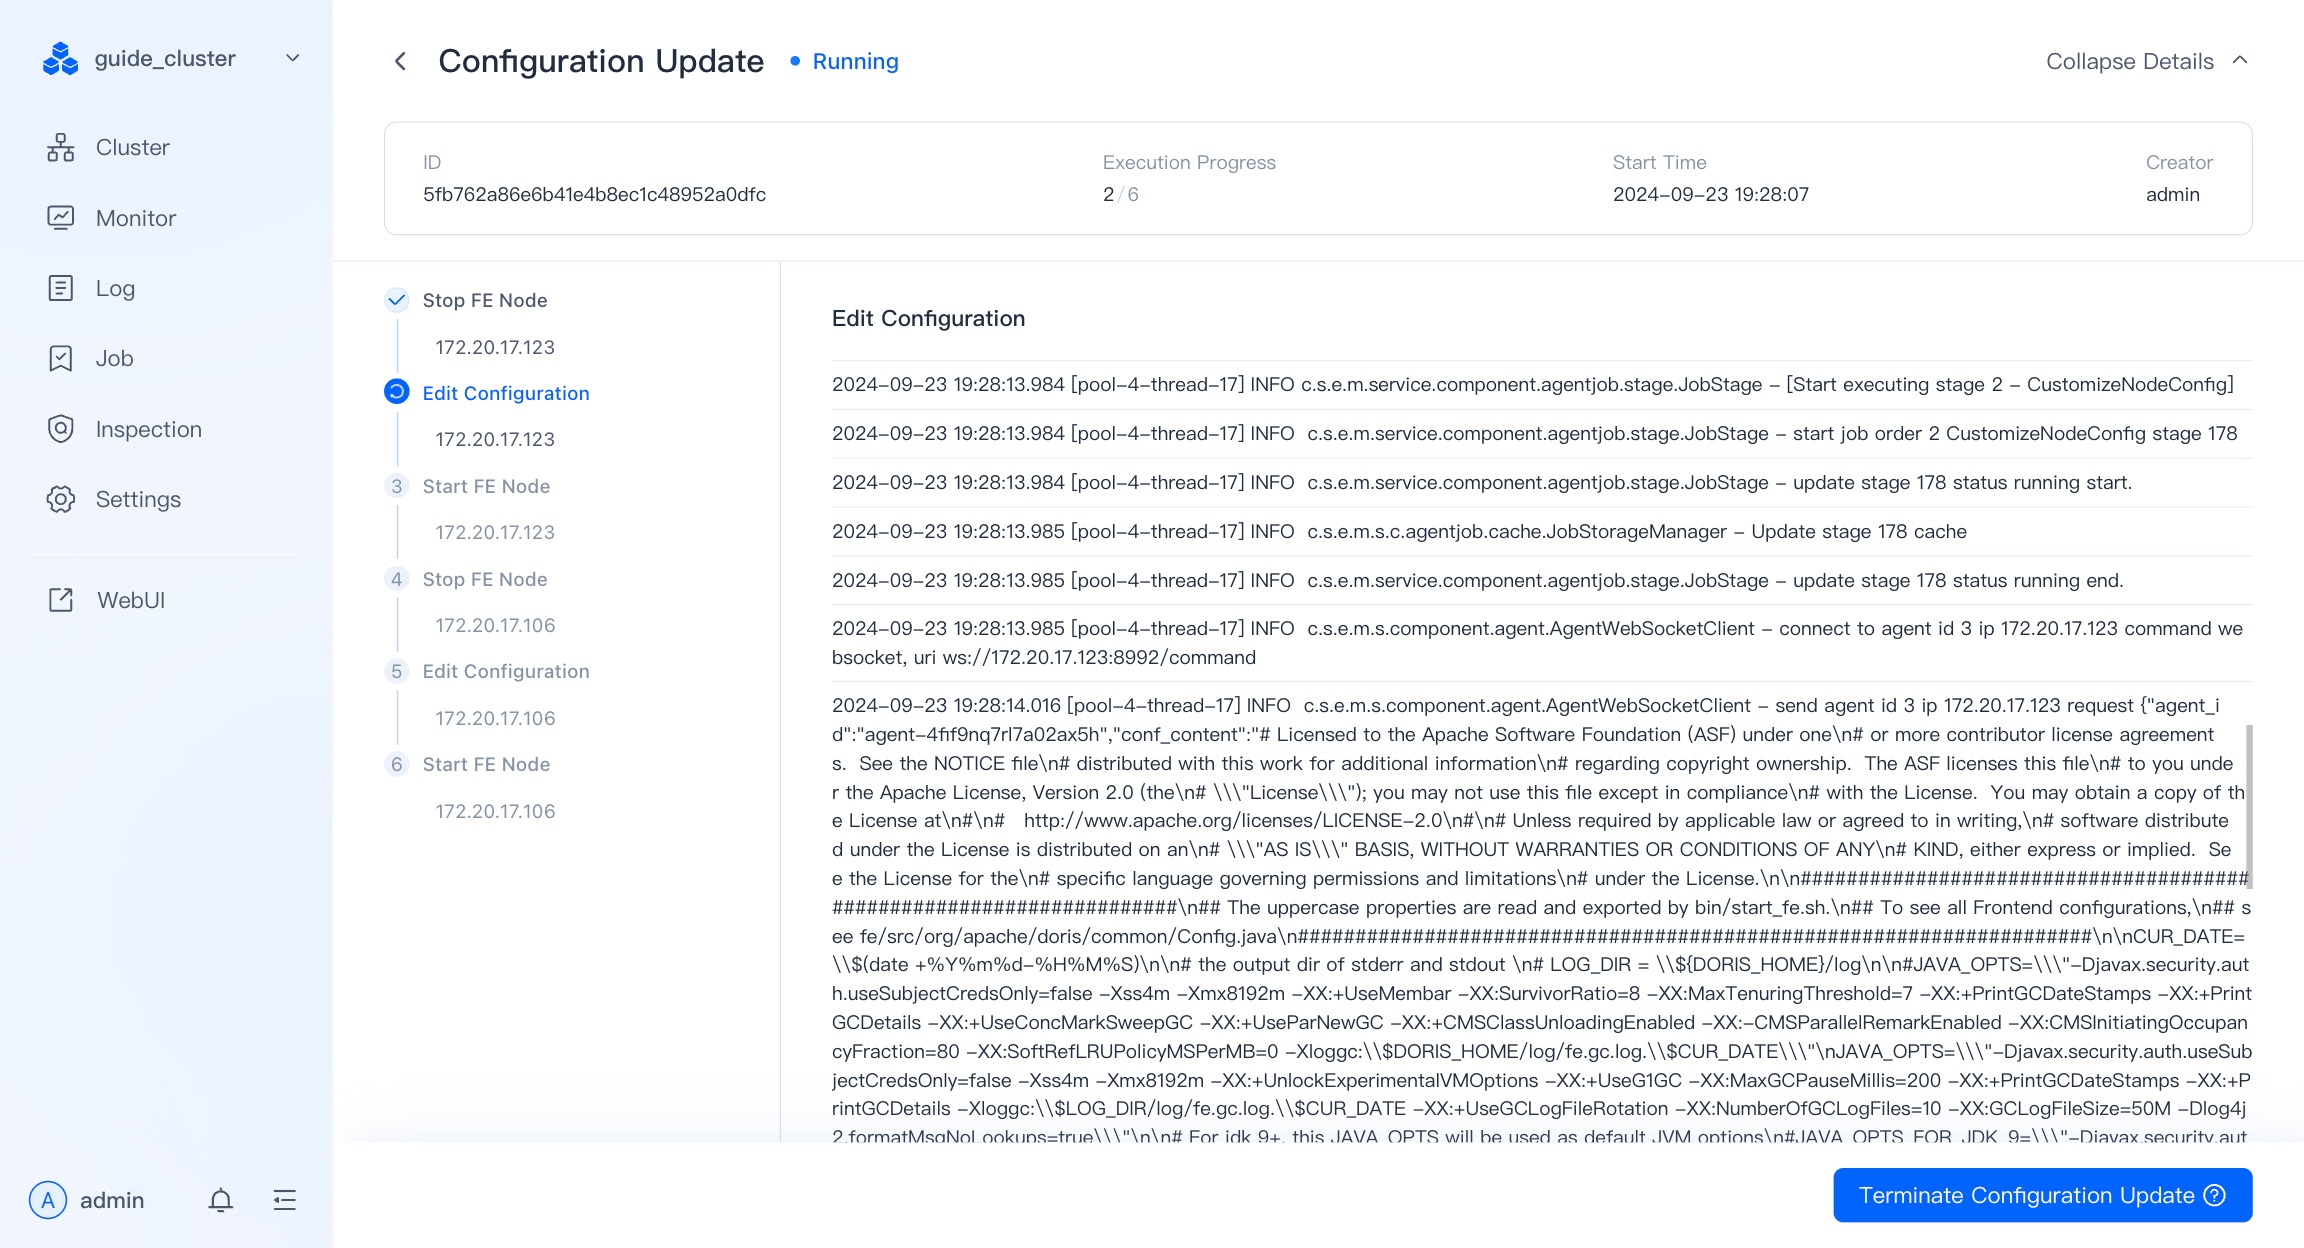Click the Execution Progress value 2/6
The height and width of the screenshot is (1248, 2304).
1121,194
